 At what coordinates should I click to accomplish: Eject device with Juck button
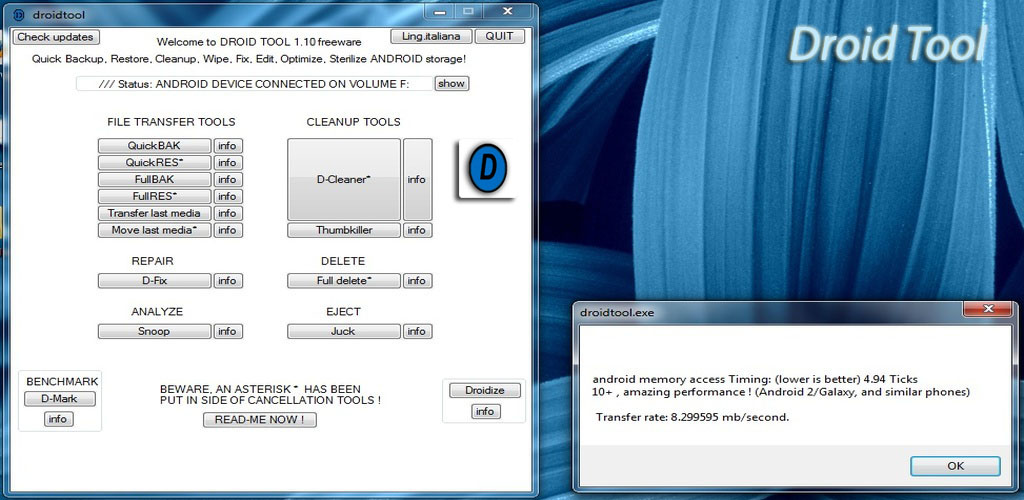tap(344, 332)
